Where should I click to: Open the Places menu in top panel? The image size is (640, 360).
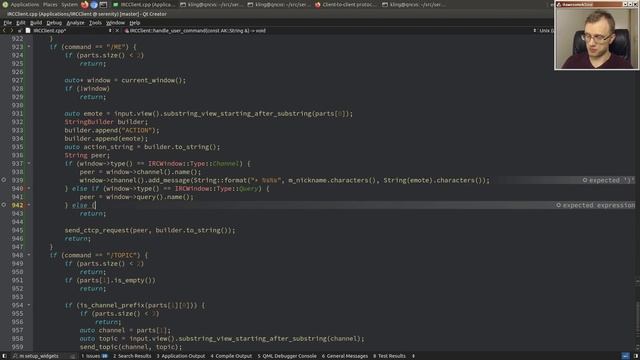pos(50,4)
